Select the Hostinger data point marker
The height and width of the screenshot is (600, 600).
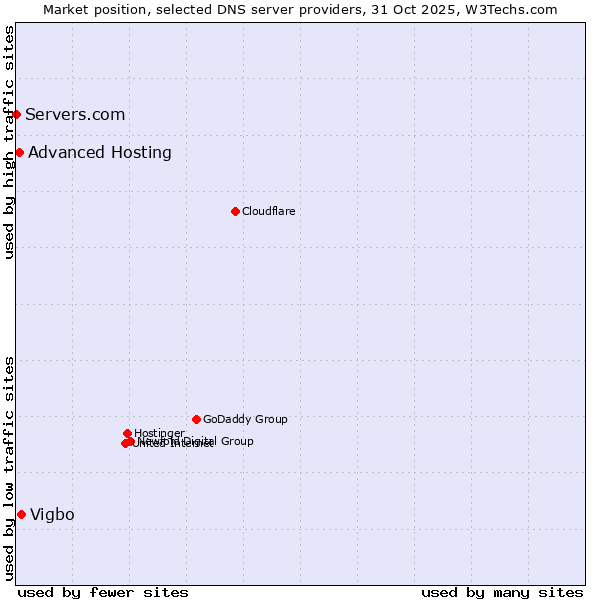[128, 433]
